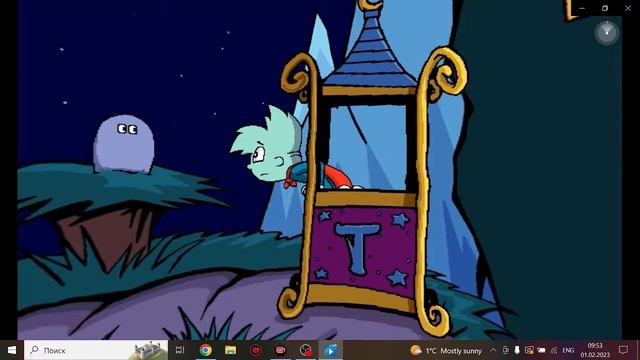Open the notification action center
This screenshot has width=640, height=360.
click(623, 350)
